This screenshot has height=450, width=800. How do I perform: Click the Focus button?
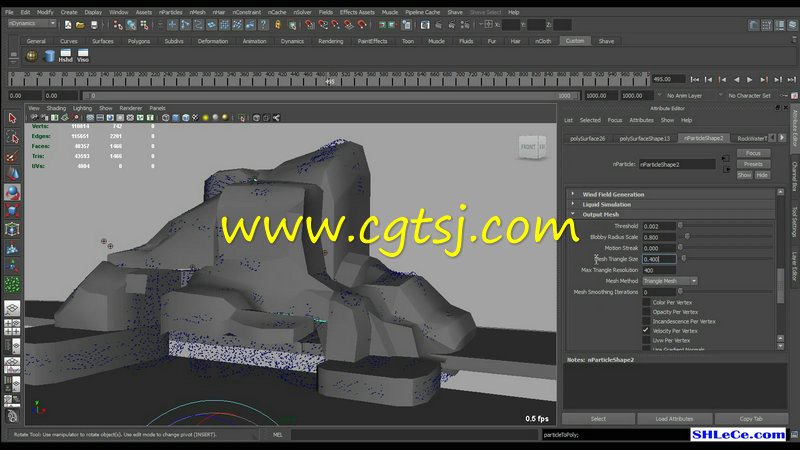753,153
